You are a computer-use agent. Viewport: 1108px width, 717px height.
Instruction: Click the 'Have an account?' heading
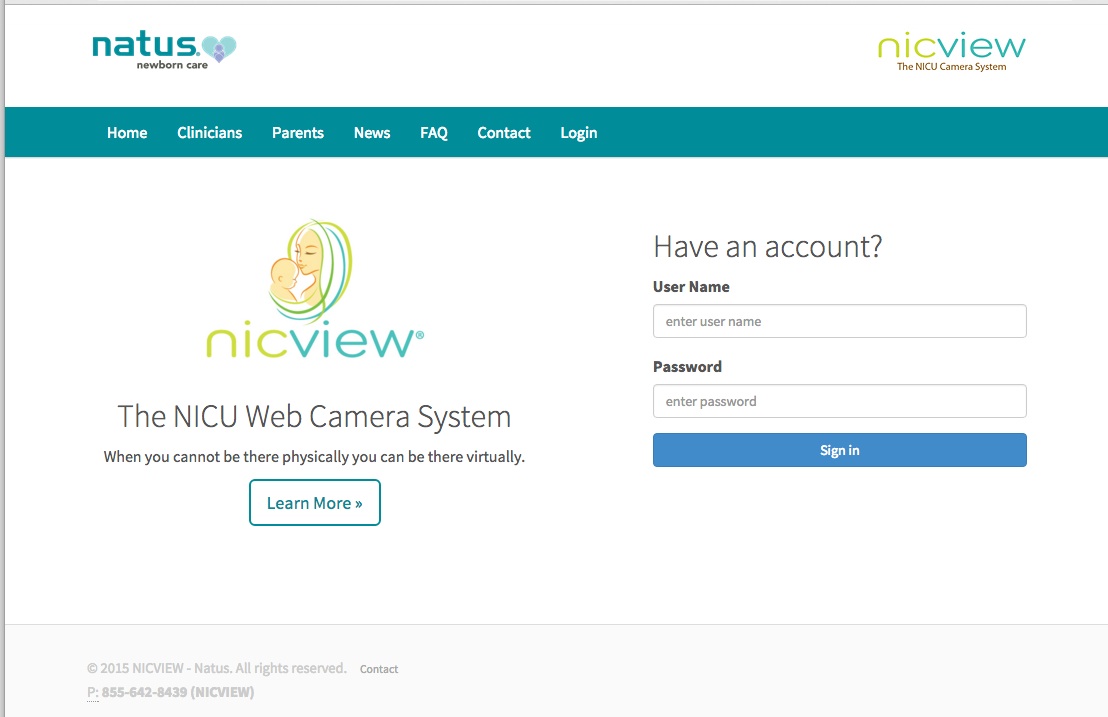(x=767, y=247)
